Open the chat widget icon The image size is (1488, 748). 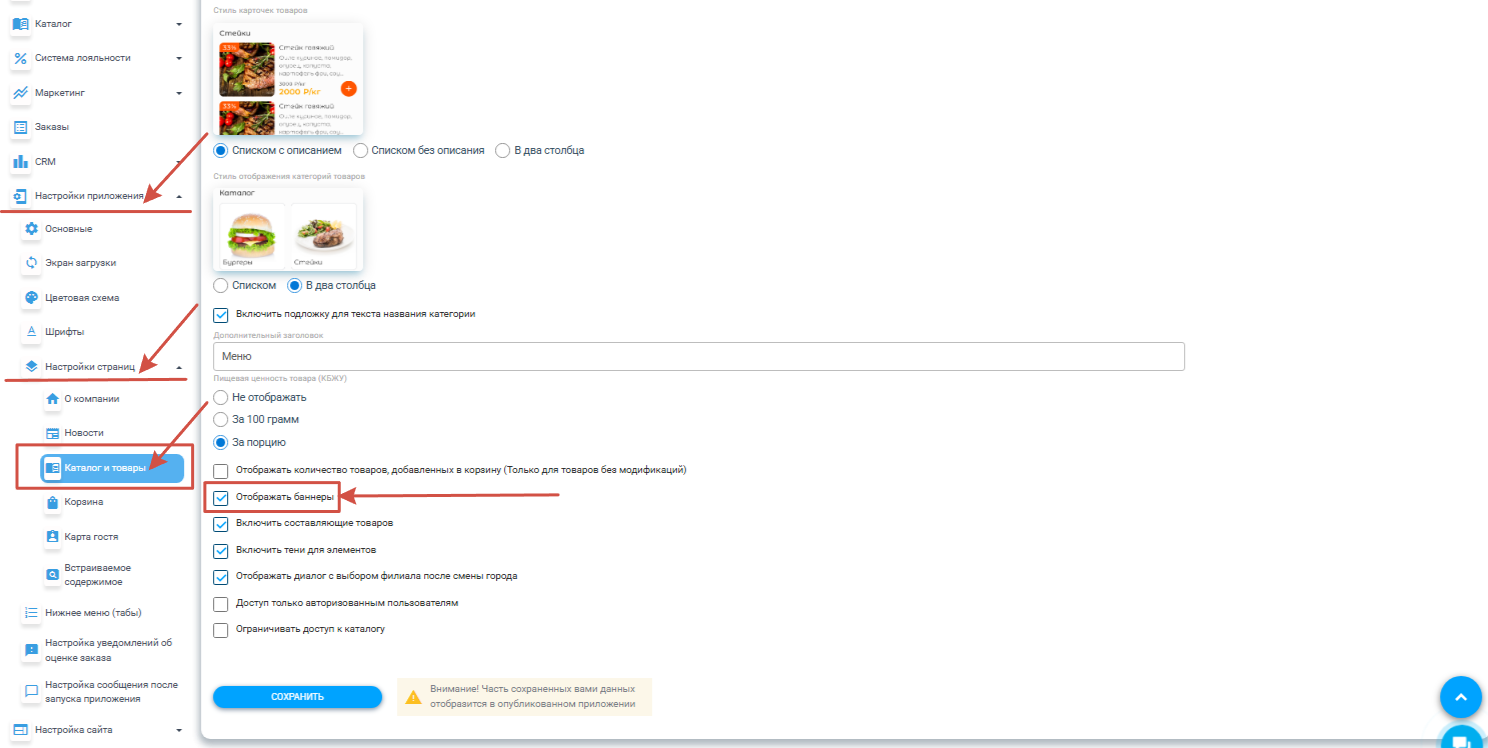1460,740
